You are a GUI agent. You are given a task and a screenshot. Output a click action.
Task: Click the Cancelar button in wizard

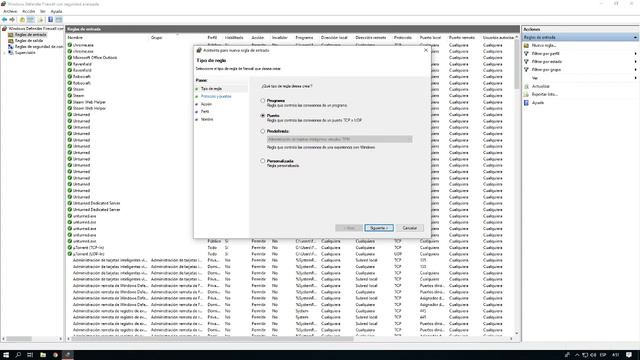410,228
